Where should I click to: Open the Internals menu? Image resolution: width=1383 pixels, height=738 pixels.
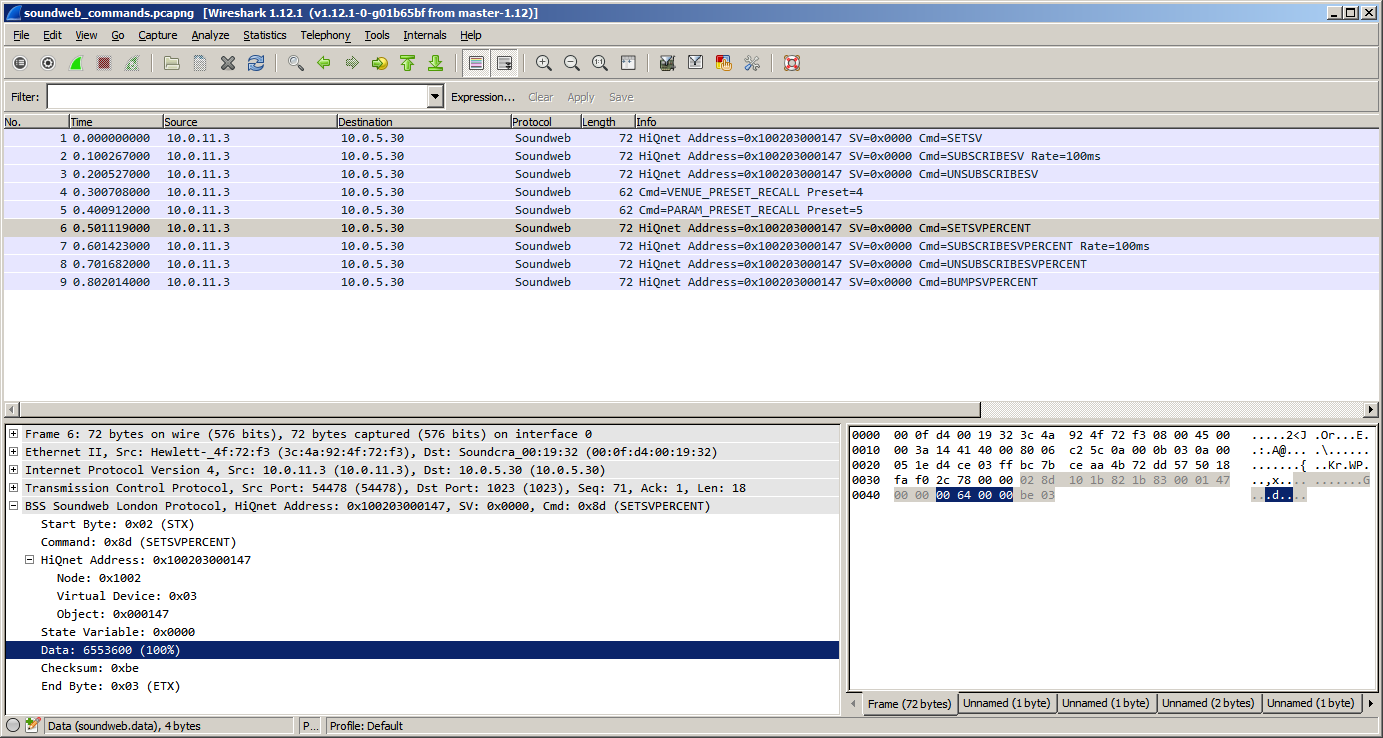tap(425, 35)
